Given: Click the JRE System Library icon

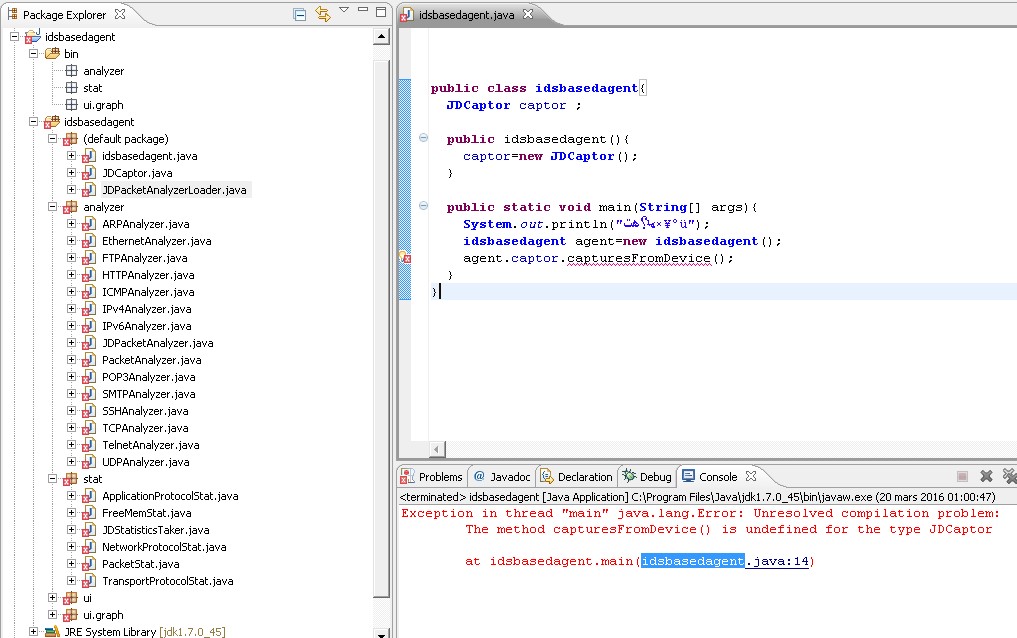Looking at the screenshot, I should [51, 632].
